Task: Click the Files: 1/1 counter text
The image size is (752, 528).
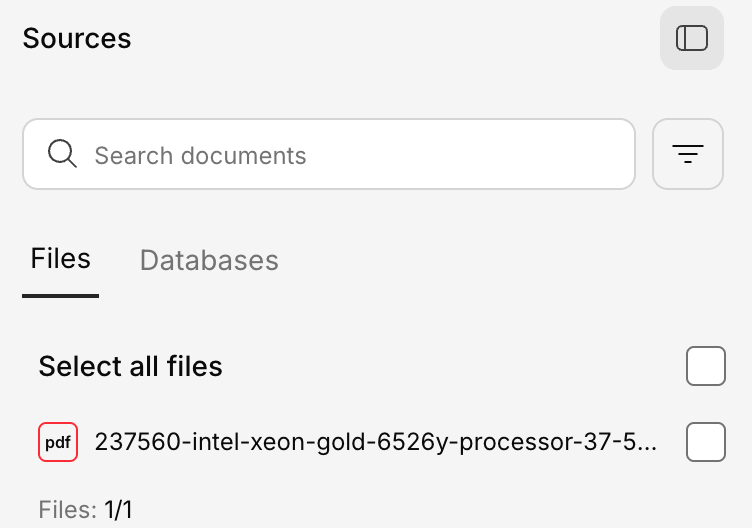Action: pos(85,510)
